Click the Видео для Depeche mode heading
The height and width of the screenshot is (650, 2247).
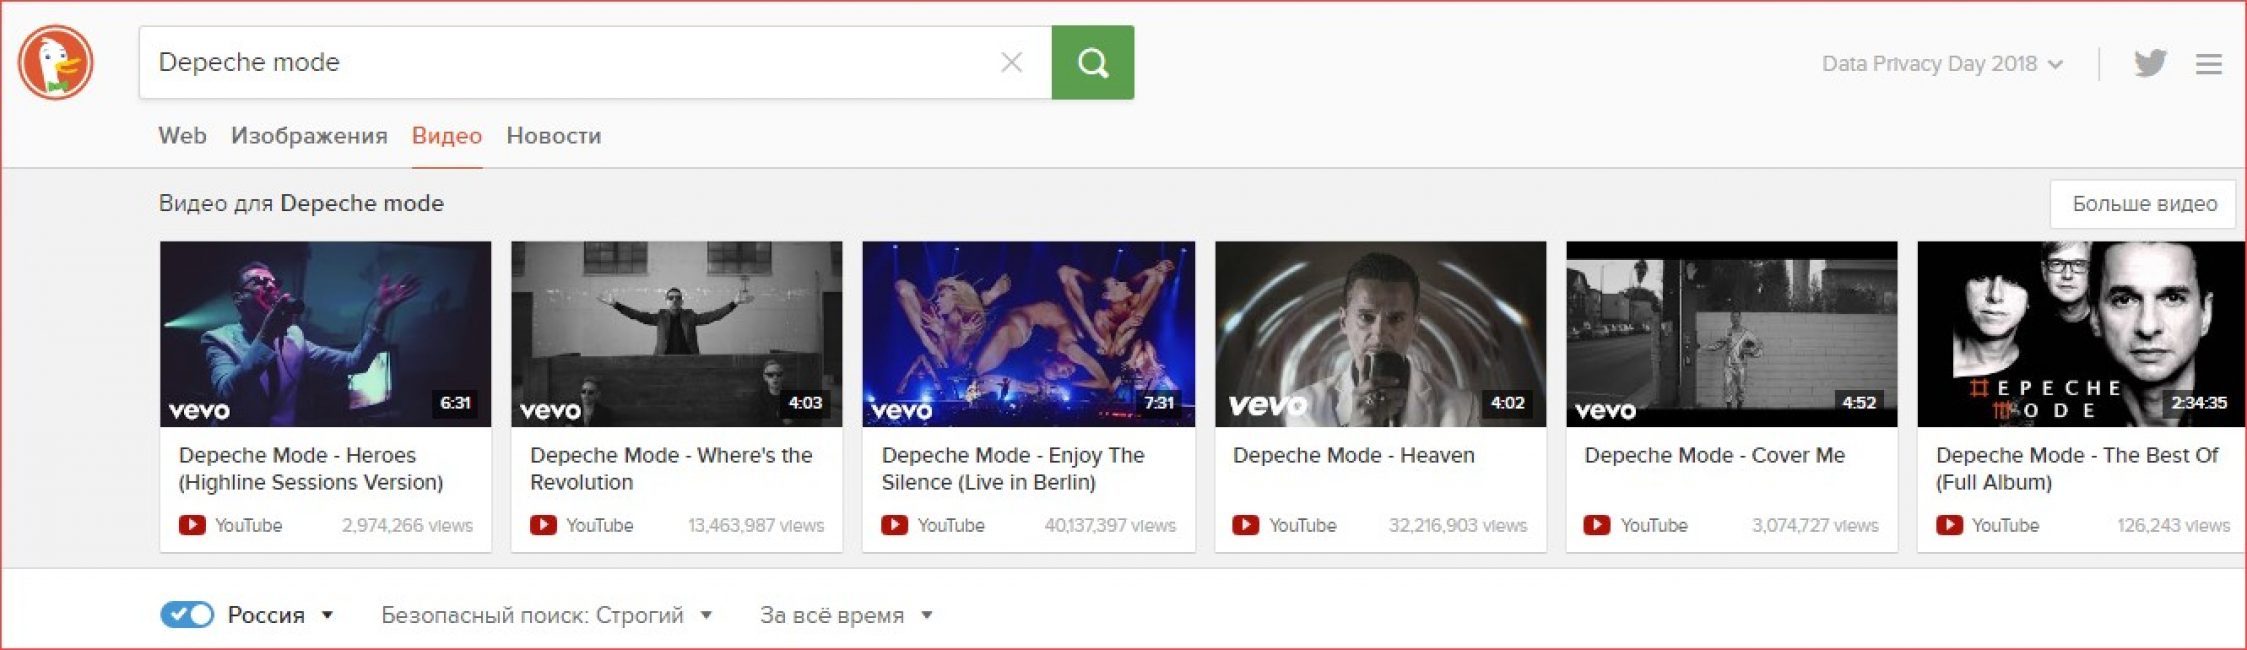pos(301,203)
